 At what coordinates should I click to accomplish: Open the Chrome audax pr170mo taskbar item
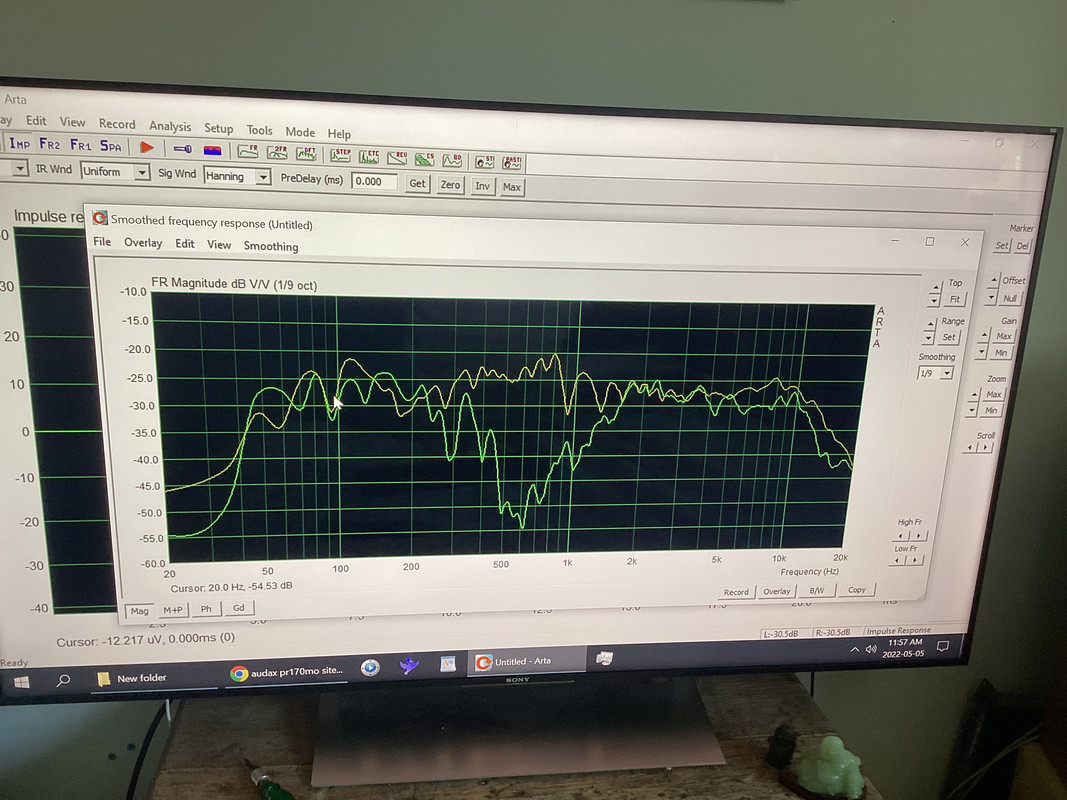click(286, 671)
